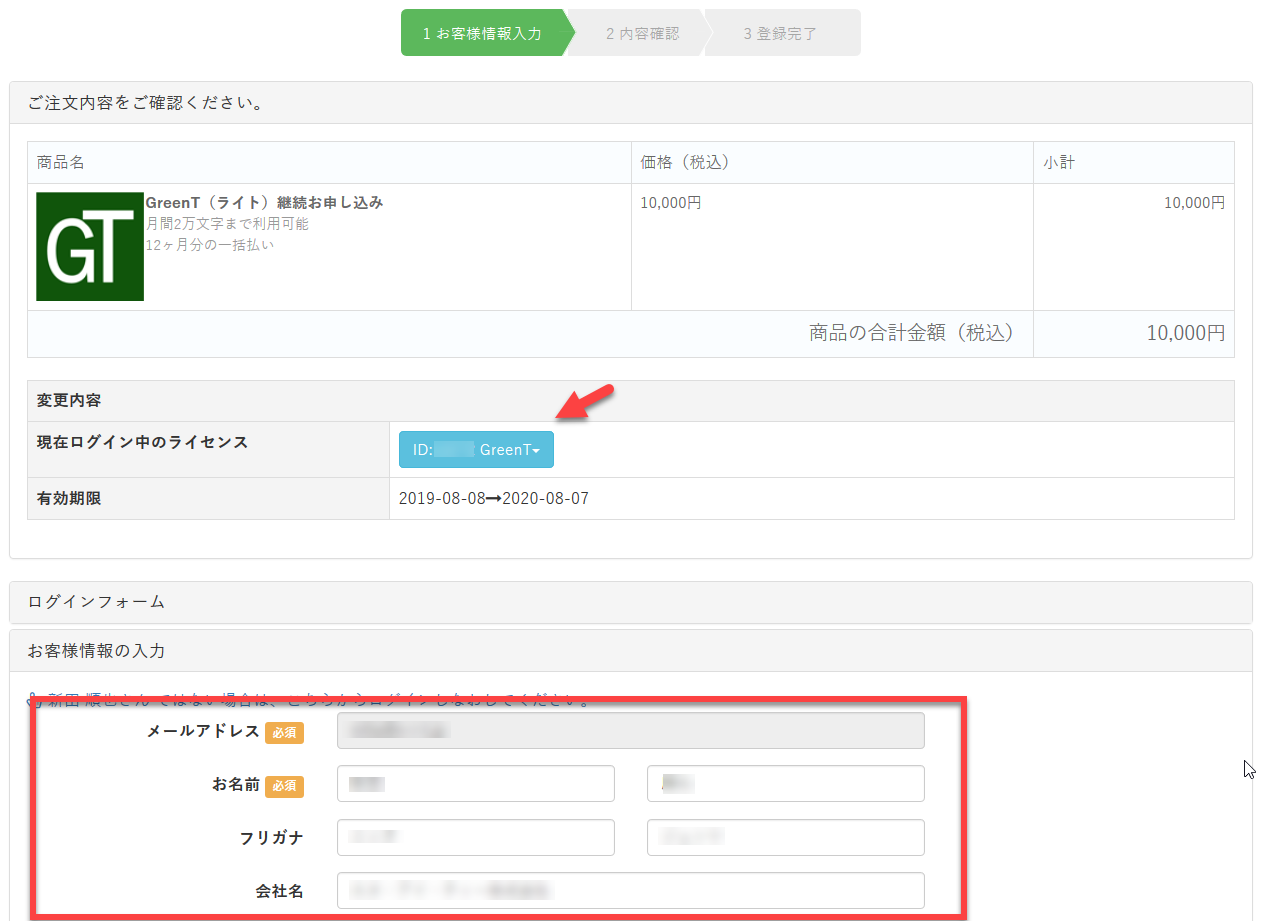
Task: Click the 有効期限 date range text
Action: [x=493, y=498]
